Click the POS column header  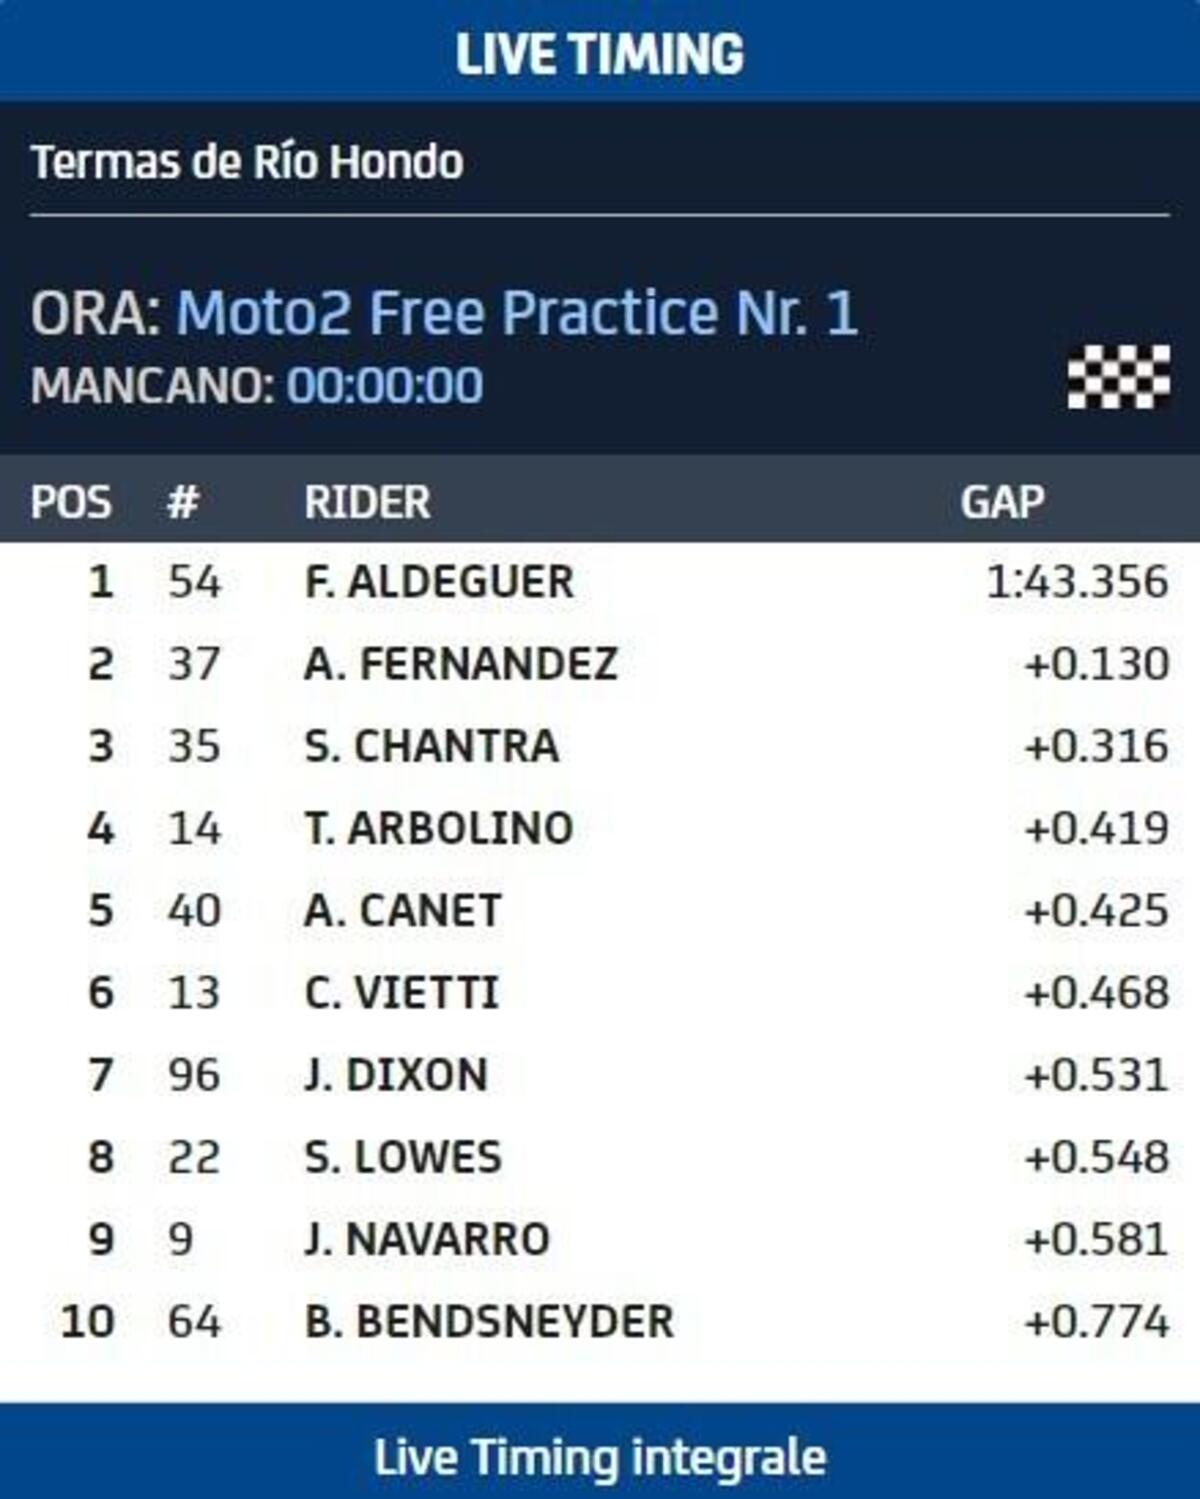click(70, 501)
